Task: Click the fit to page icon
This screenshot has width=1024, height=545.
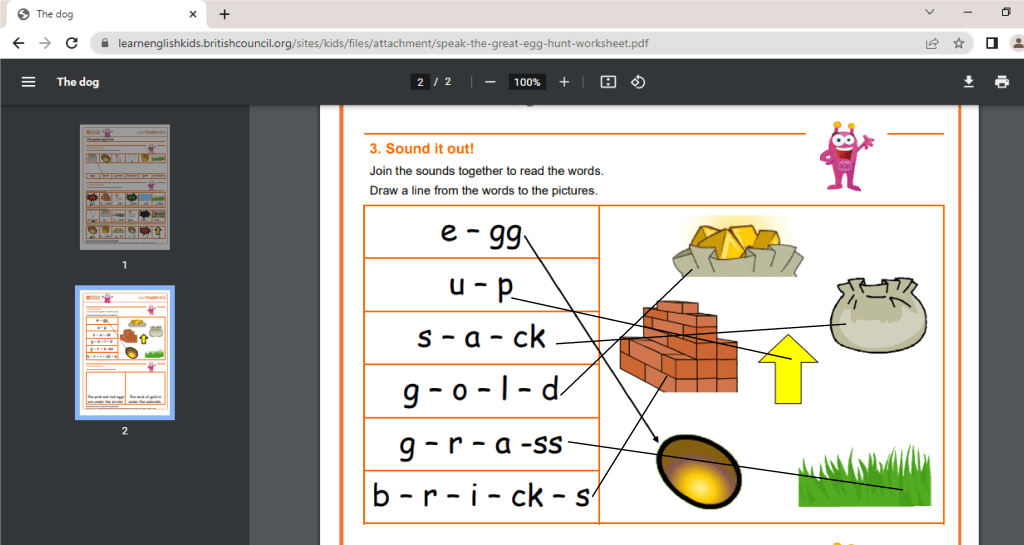Action: (x=608, y=82)
